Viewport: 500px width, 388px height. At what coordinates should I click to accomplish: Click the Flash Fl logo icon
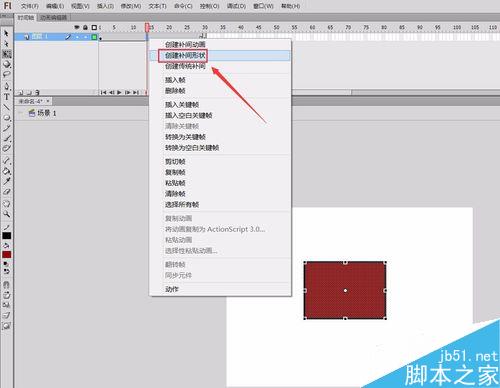click(x=7, y=6)
